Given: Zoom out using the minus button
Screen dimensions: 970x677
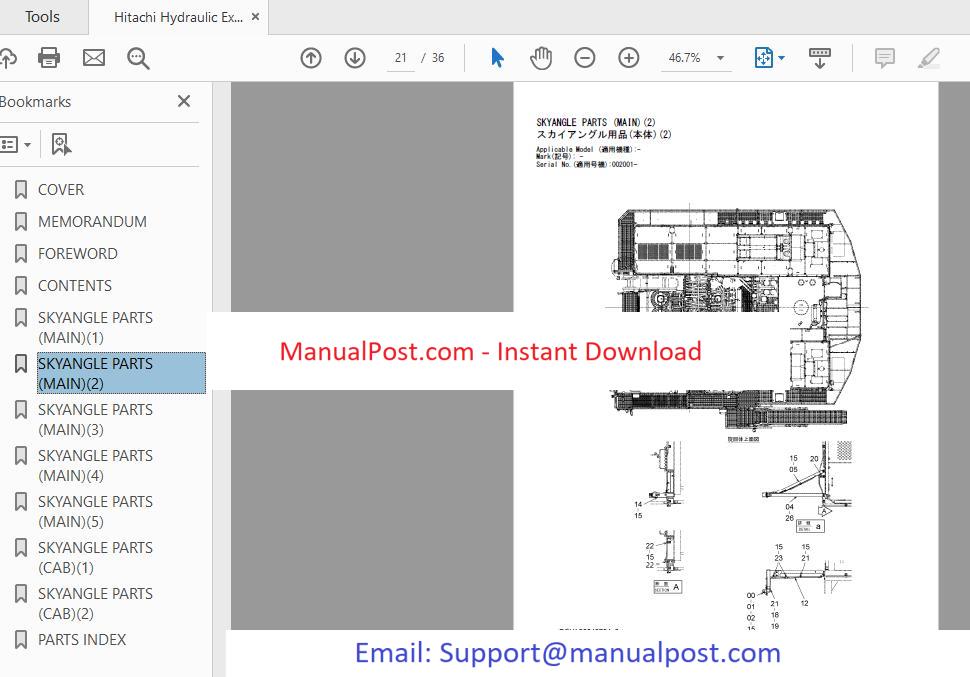Looking at the screenshot, I should click(585, 58).
